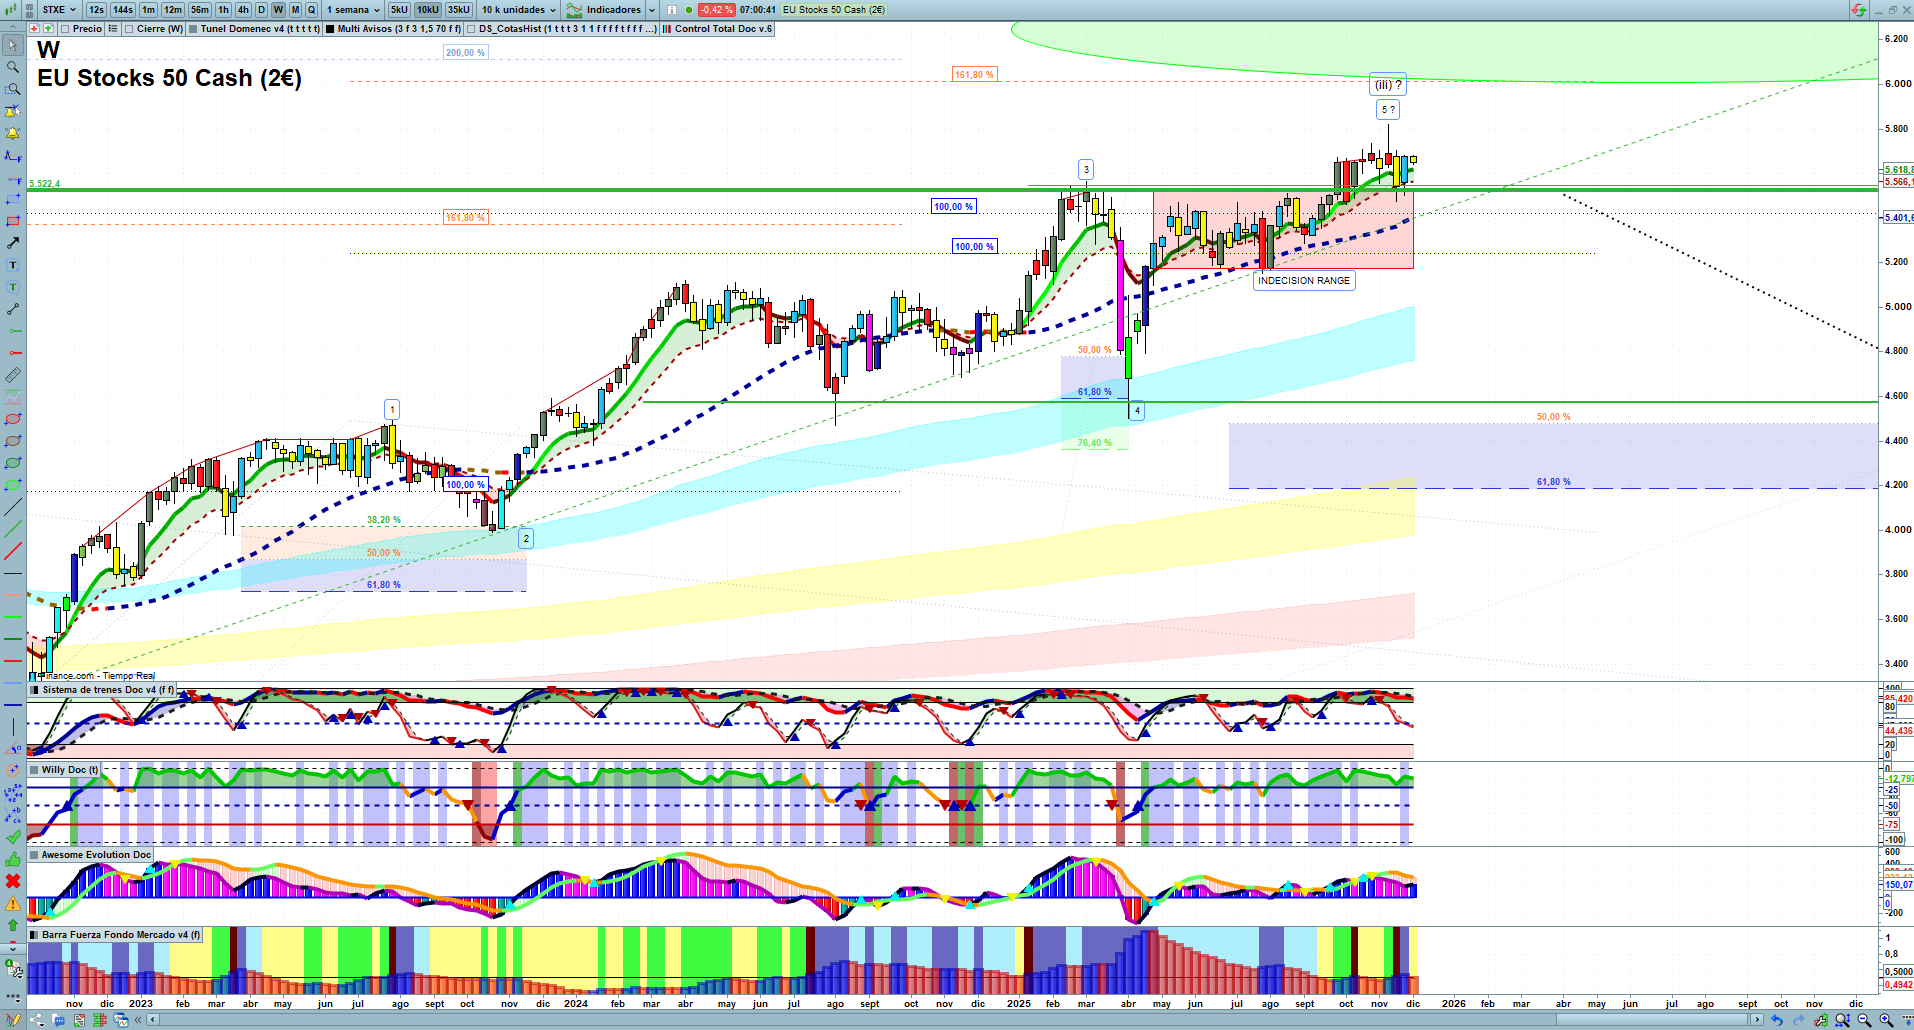The height and width of the screenshot is (1030, 1914).
Task: Toggle the Multi Avisos indicator checkbox
Action: (330, 29)
